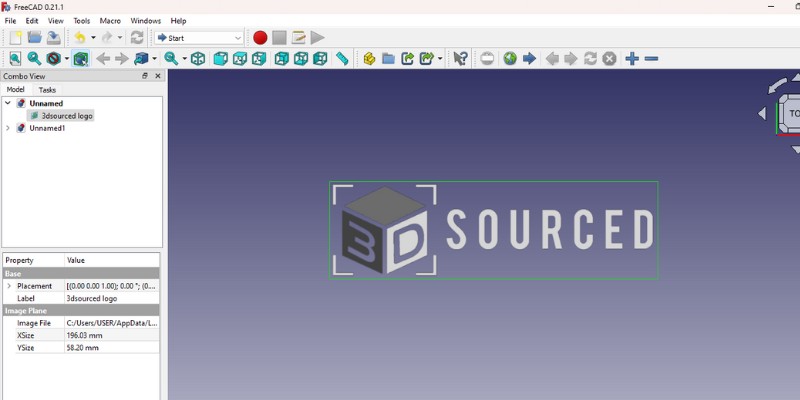Set rear view cube icon
This screenshot has height=400, width=800.
coord(282,59)
